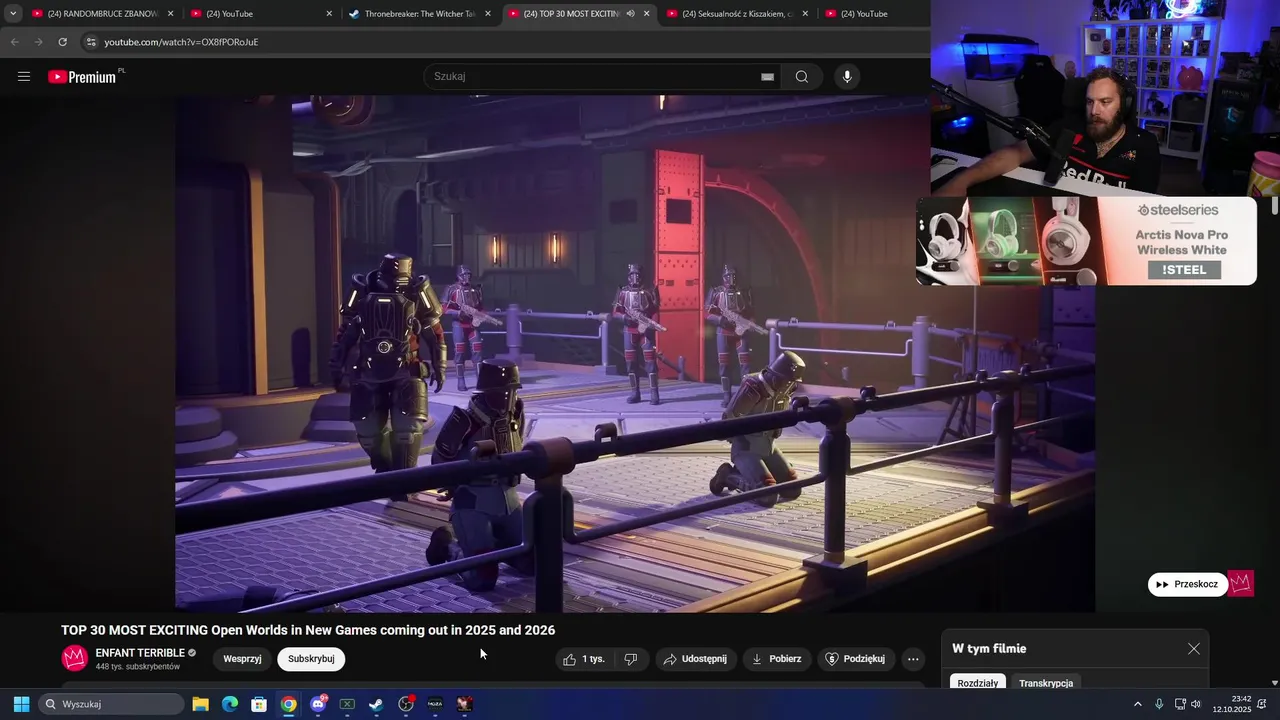The image size is (1280, 720).
Task: Open the notifications bell in taskbar
Action: 1262,704
